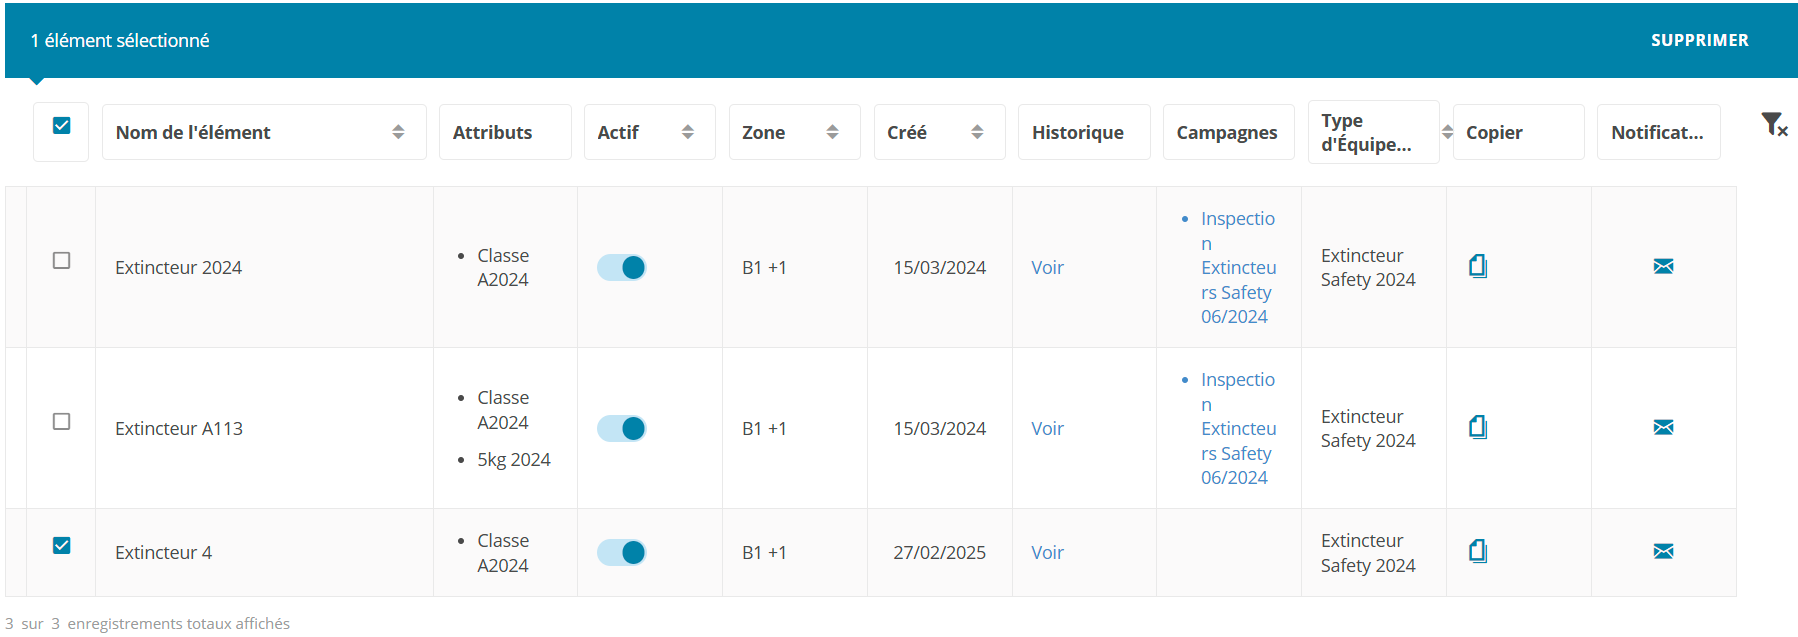Open Inspection Extincteurs Safety campaign for Extincteur 2024

pyautogui.click(x=1238, y=268)
